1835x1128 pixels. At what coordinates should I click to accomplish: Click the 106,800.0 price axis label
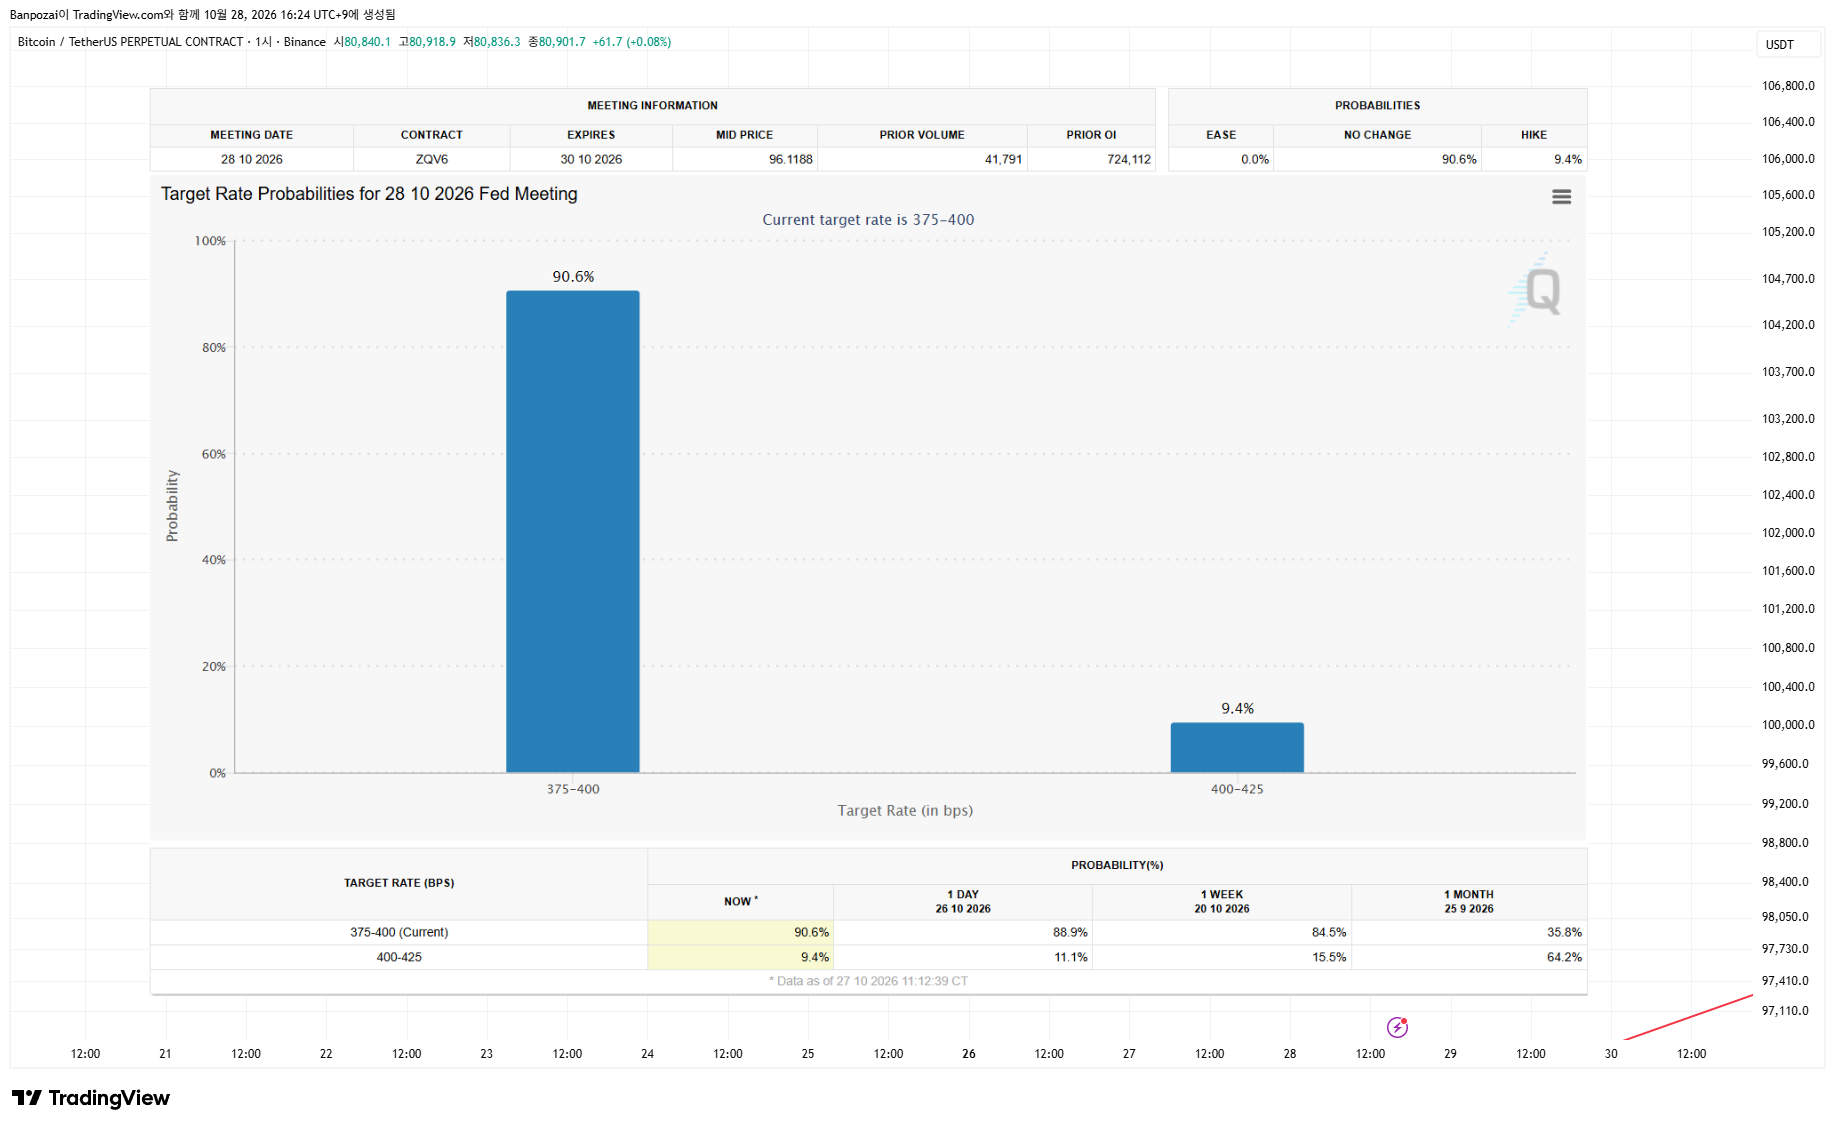point(1788,86)
